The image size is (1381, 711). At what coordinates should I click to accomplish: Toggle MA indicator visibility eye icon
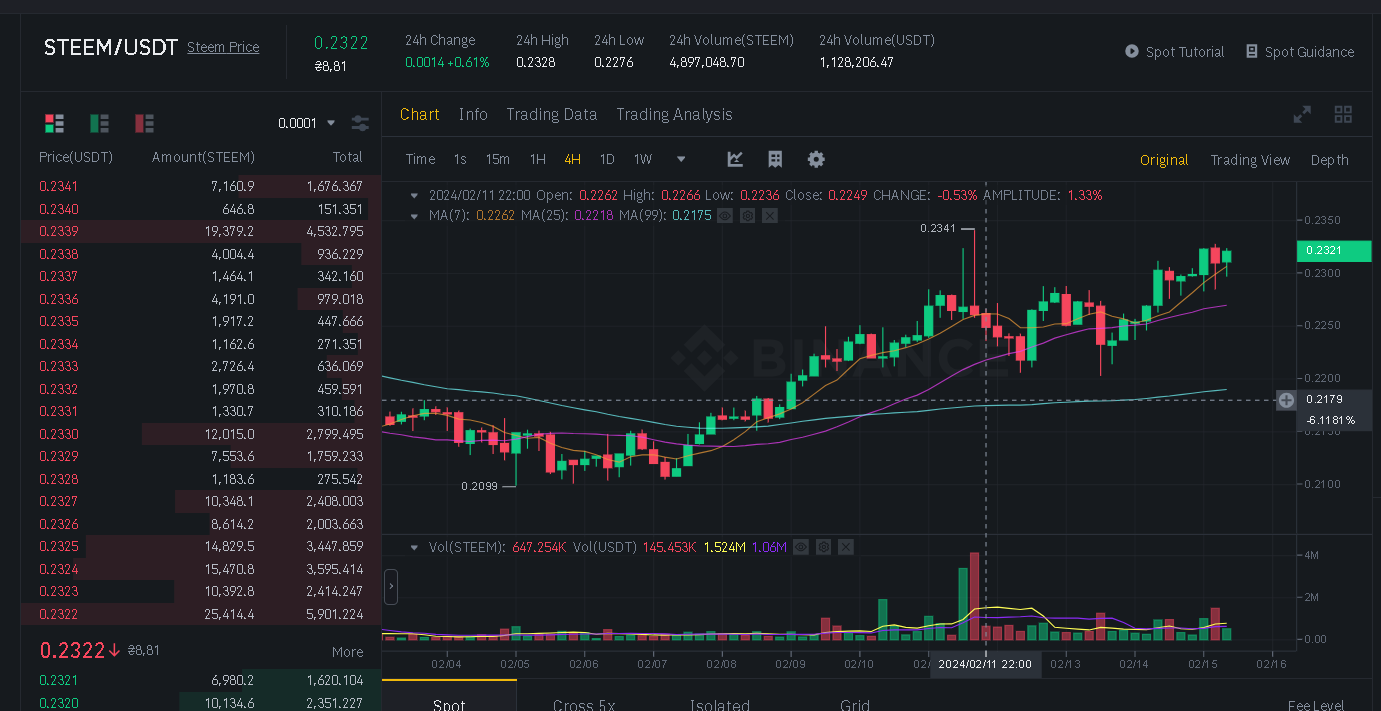(725, 215)
